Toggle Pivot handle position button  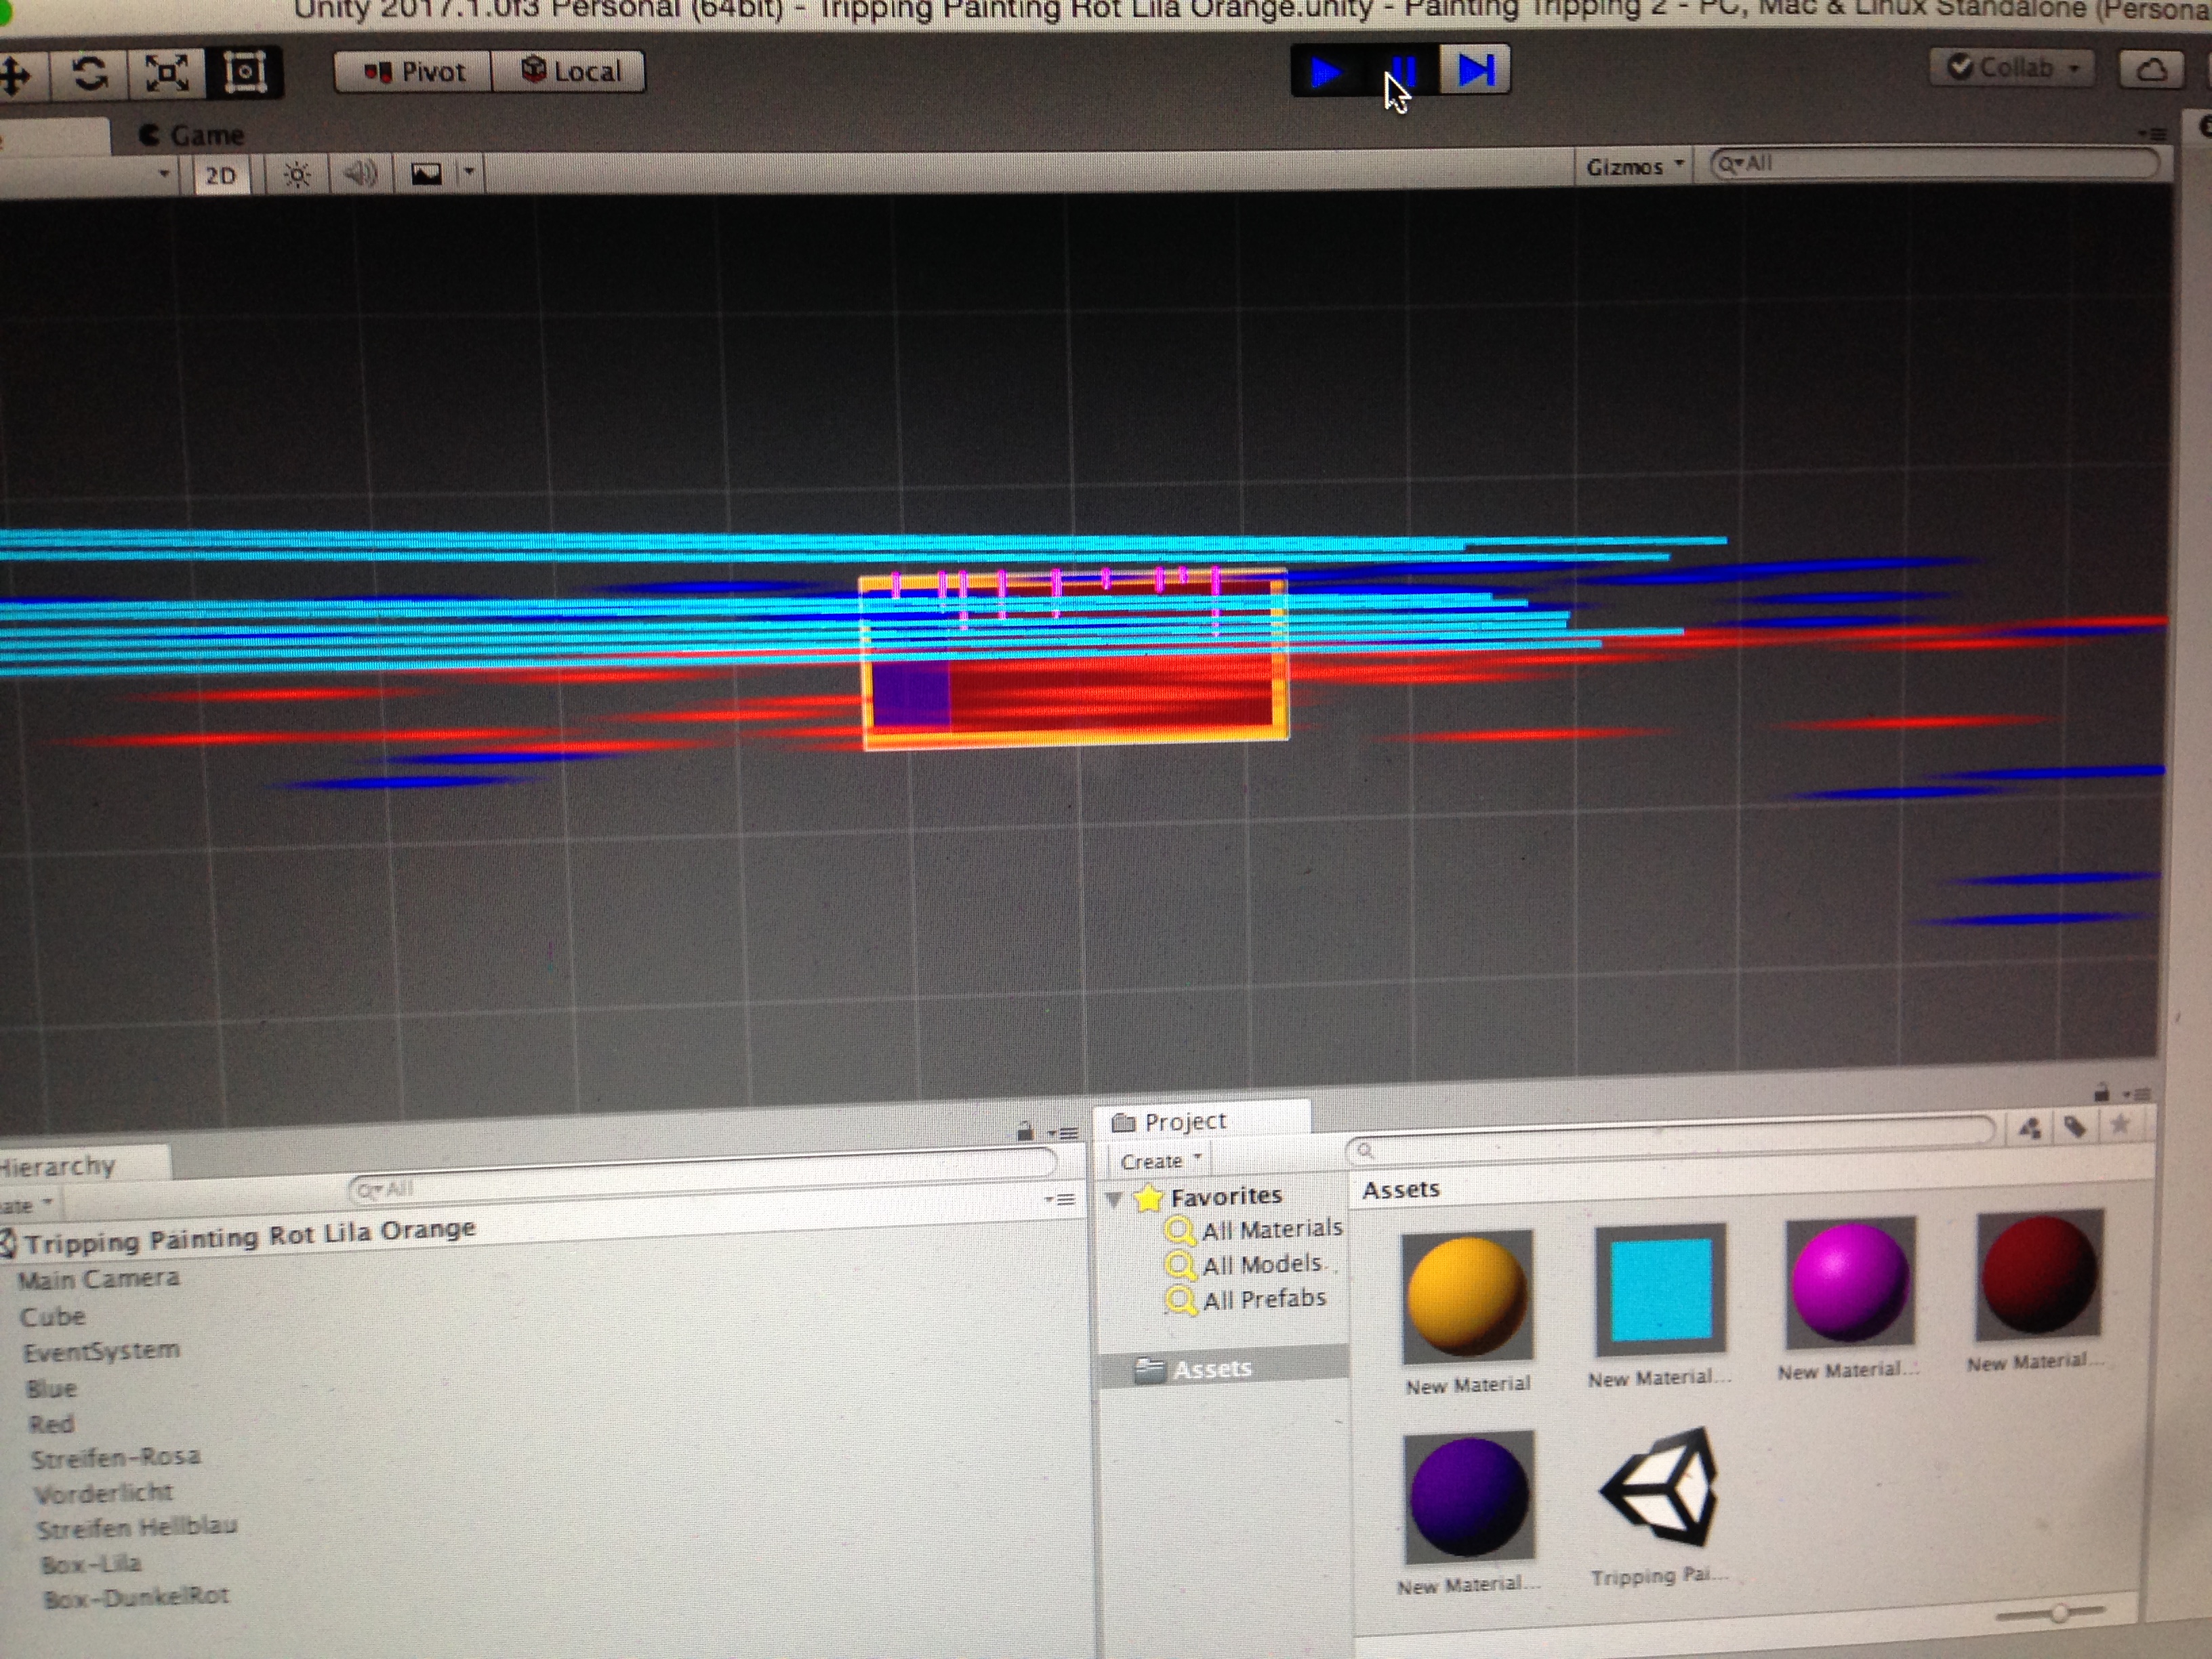tap(414, 72)
